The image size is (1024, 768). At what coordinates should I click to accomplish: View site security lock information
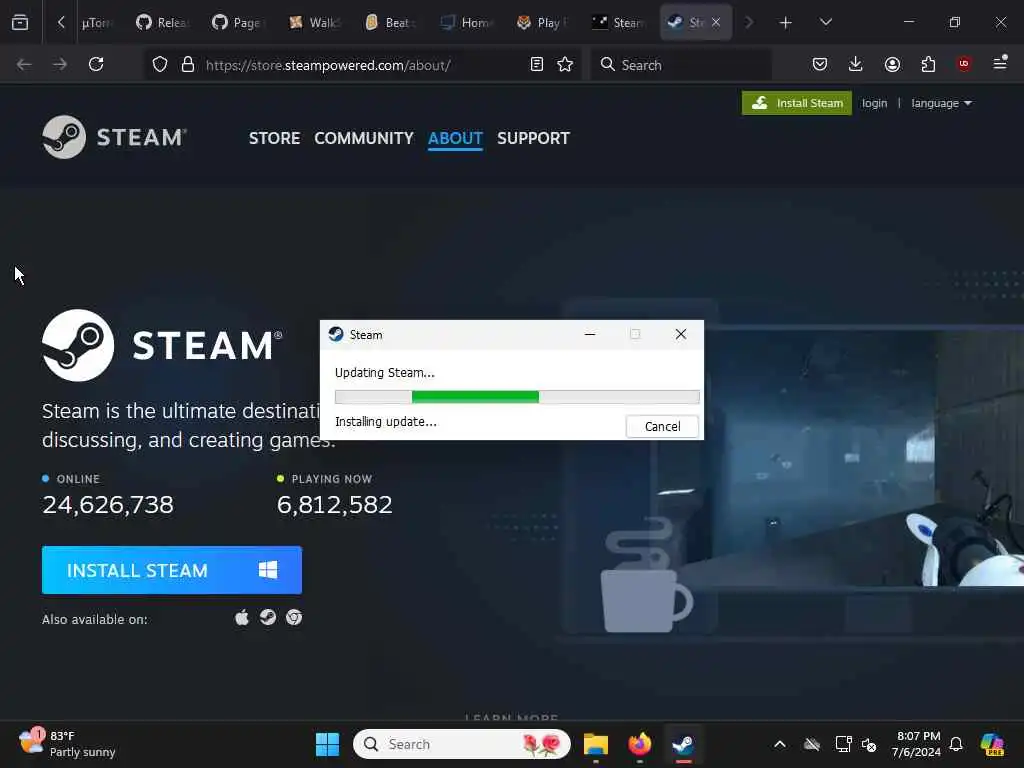pos(188,64)
